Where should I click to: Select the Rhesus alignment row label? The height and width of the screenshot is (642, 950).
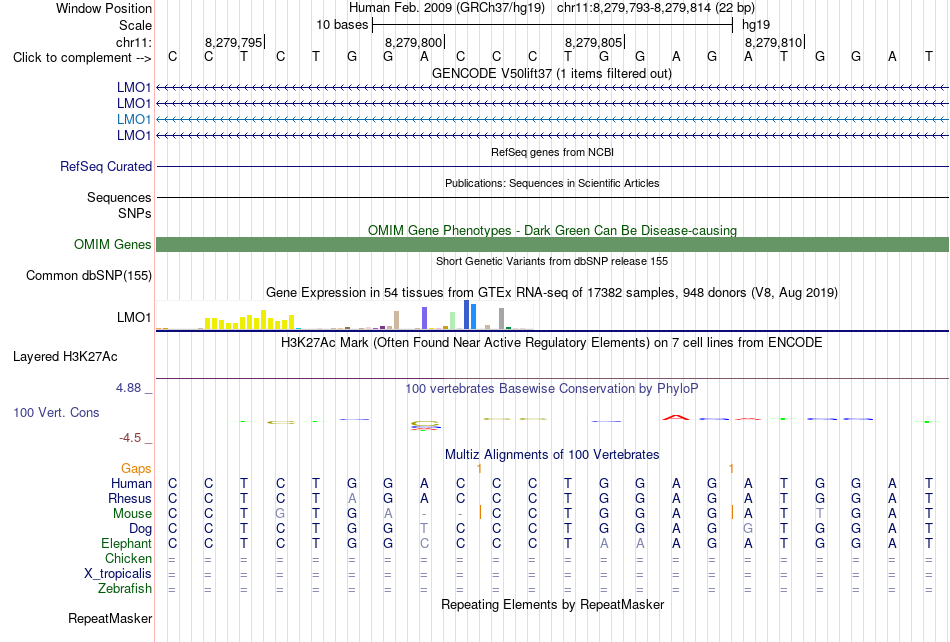coord(130,498)
